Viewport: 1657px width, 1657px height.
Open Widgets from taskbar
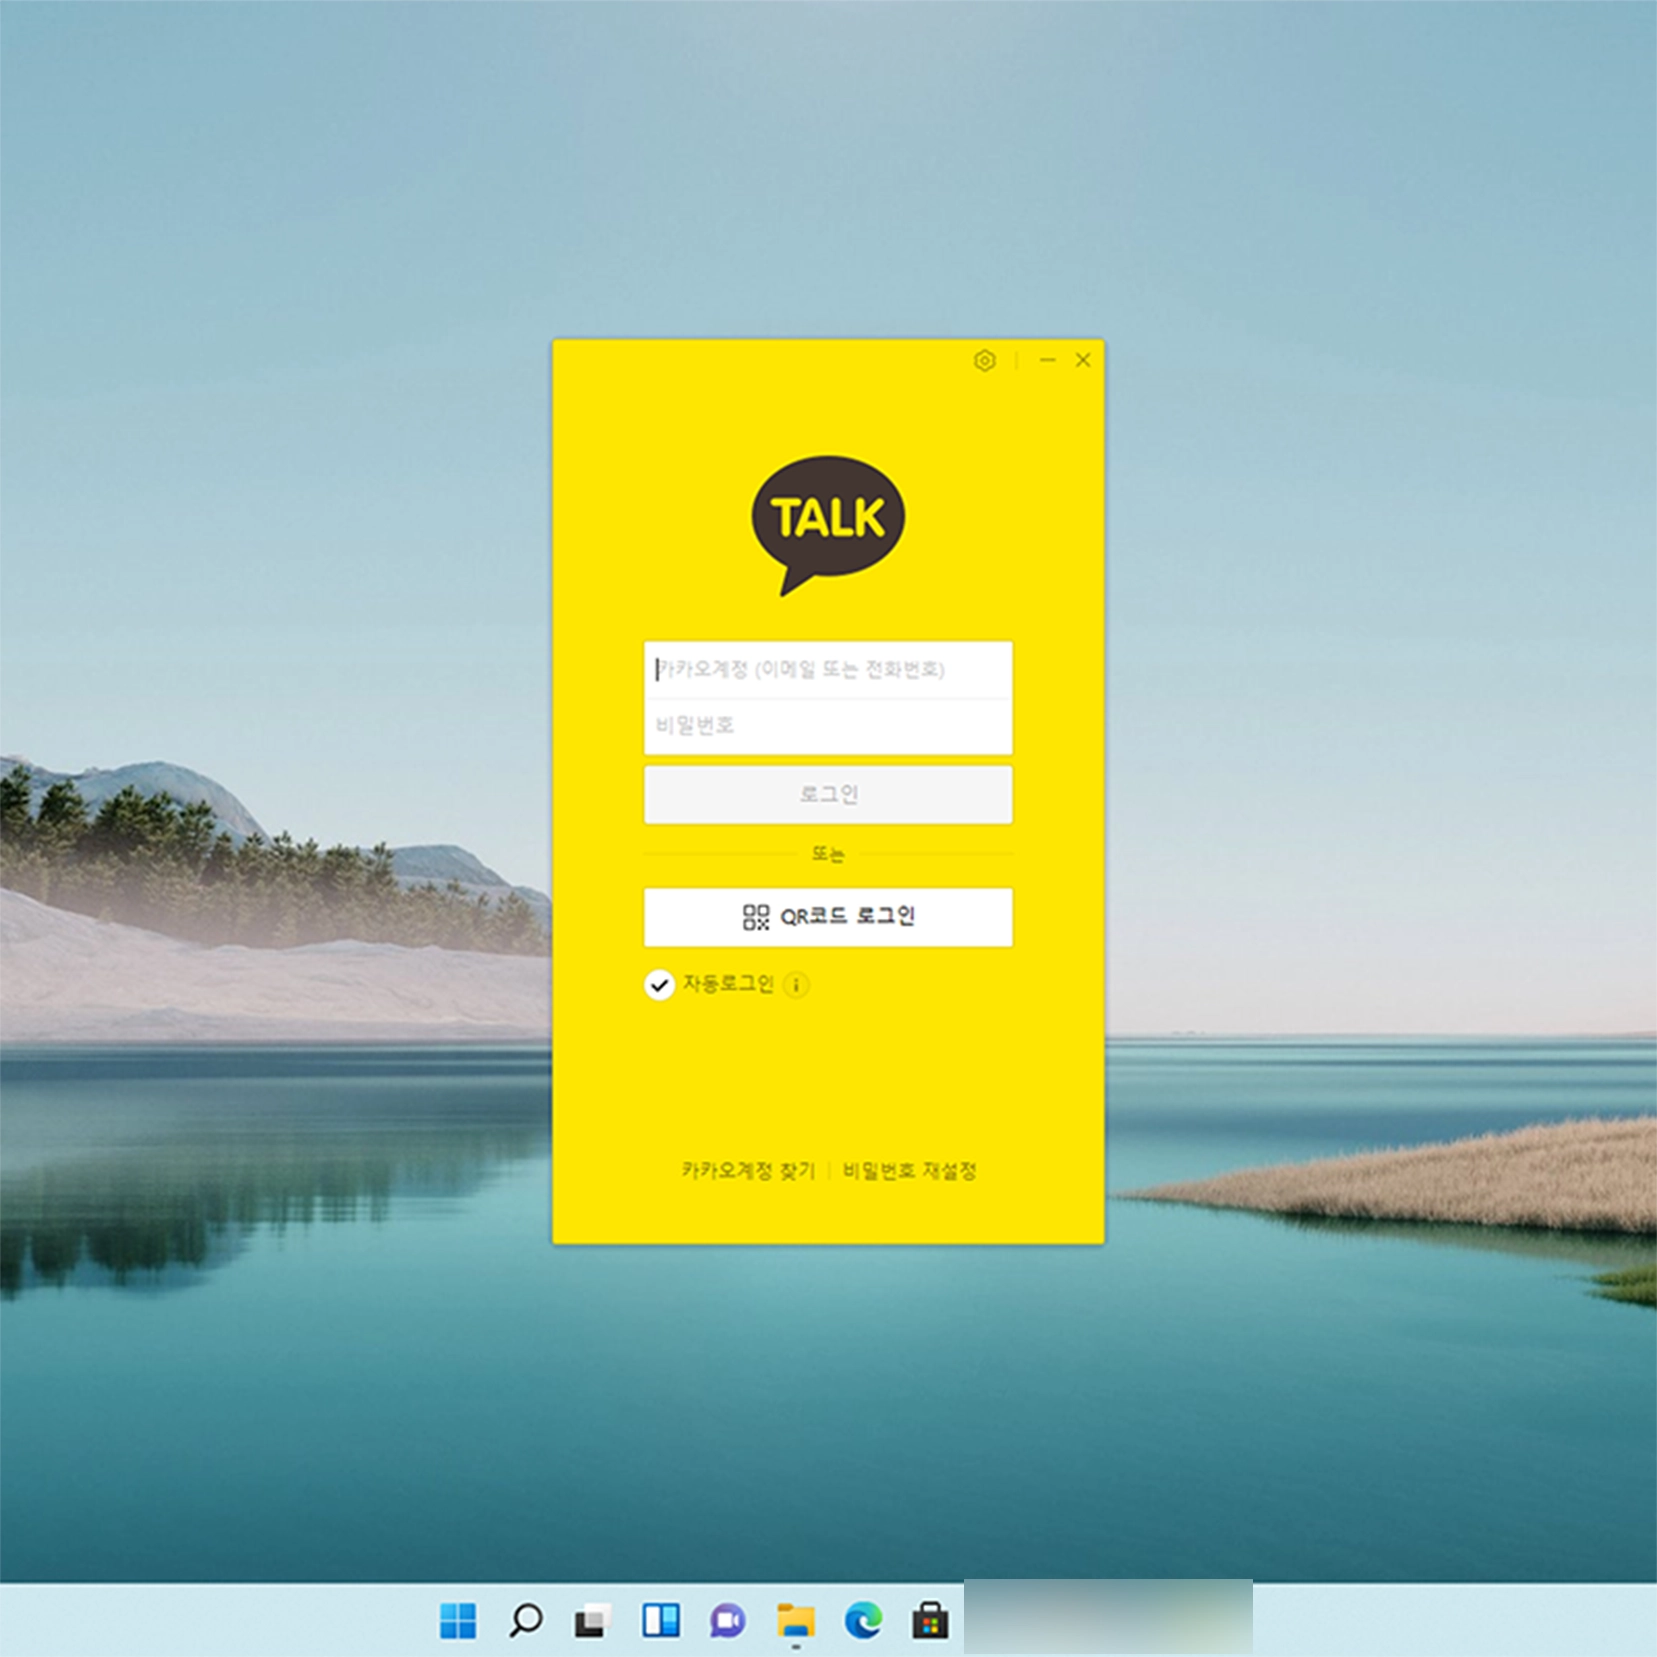661,1621
